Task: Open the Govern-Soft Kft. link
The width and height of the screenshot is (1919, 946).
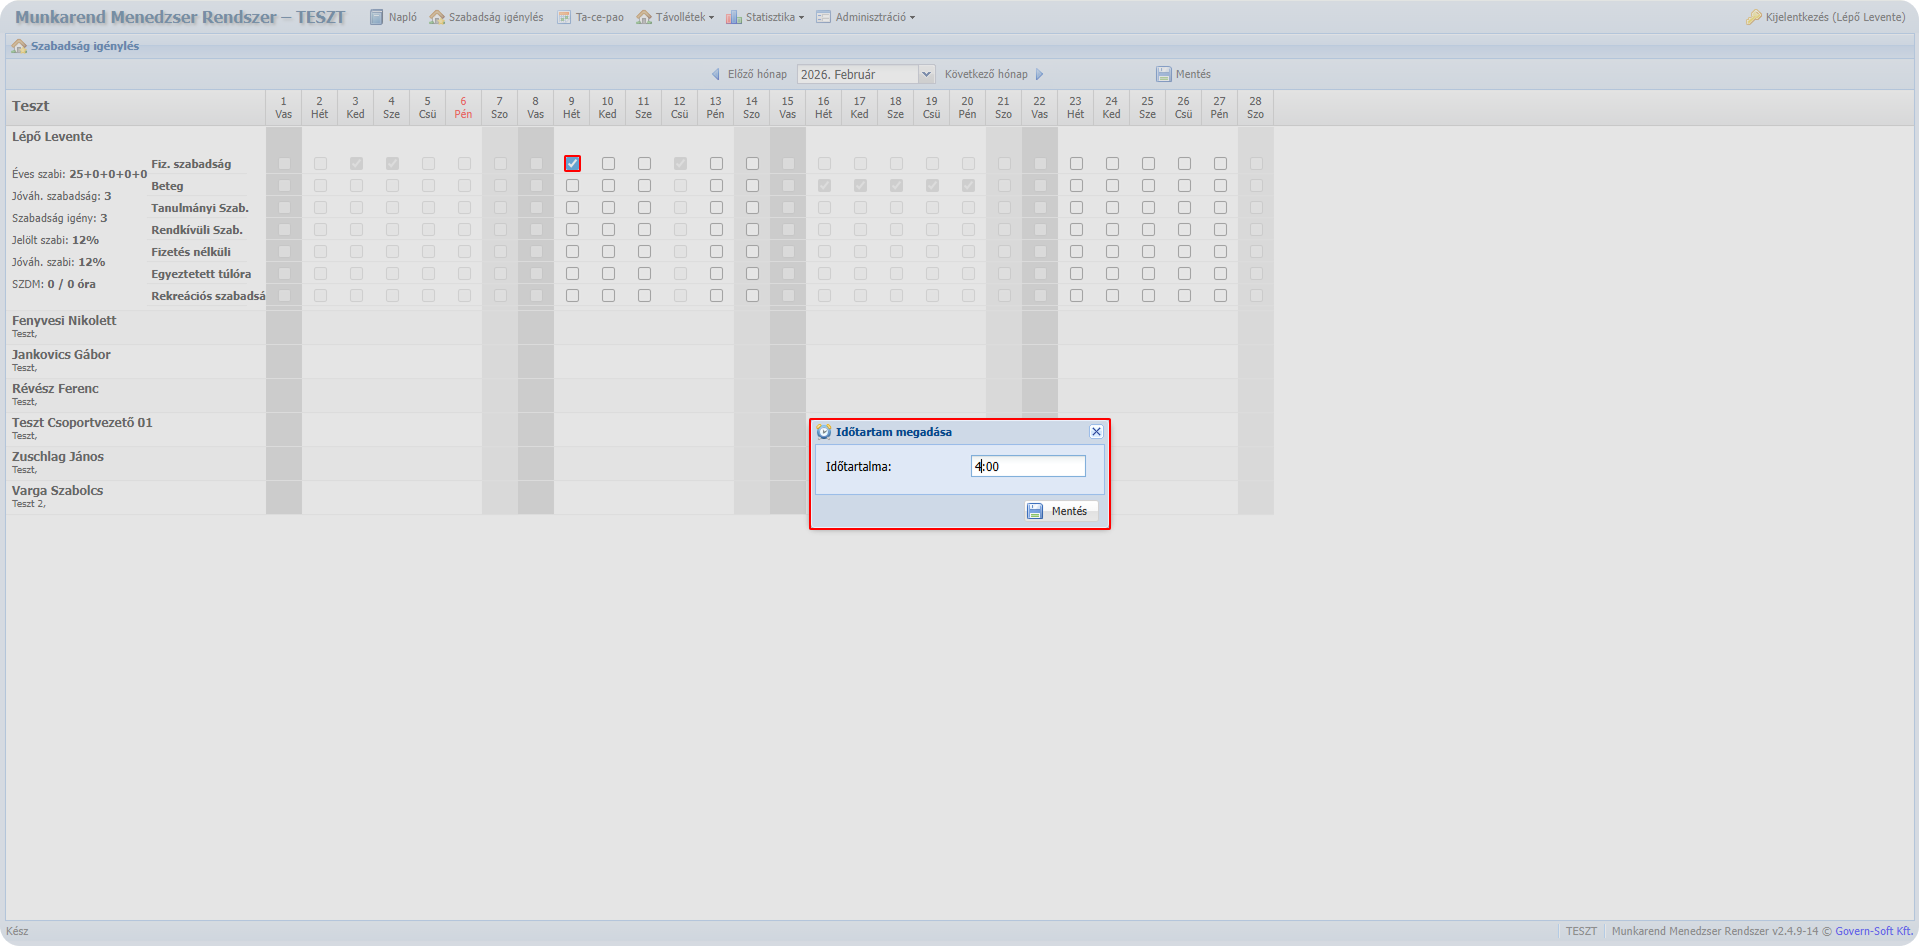Action: pyautogui.click(x=1873, y=931)
